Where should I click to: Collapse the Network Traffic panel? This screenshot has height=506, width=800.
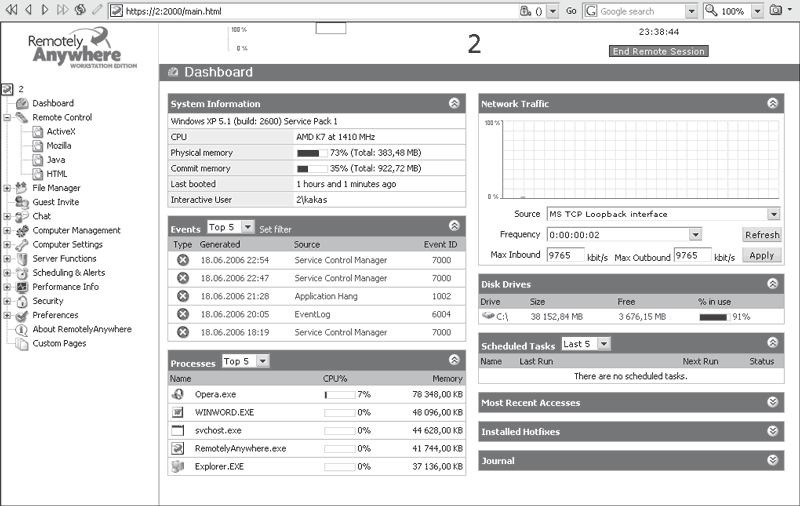pyautogui.click(x=773, y=103)
